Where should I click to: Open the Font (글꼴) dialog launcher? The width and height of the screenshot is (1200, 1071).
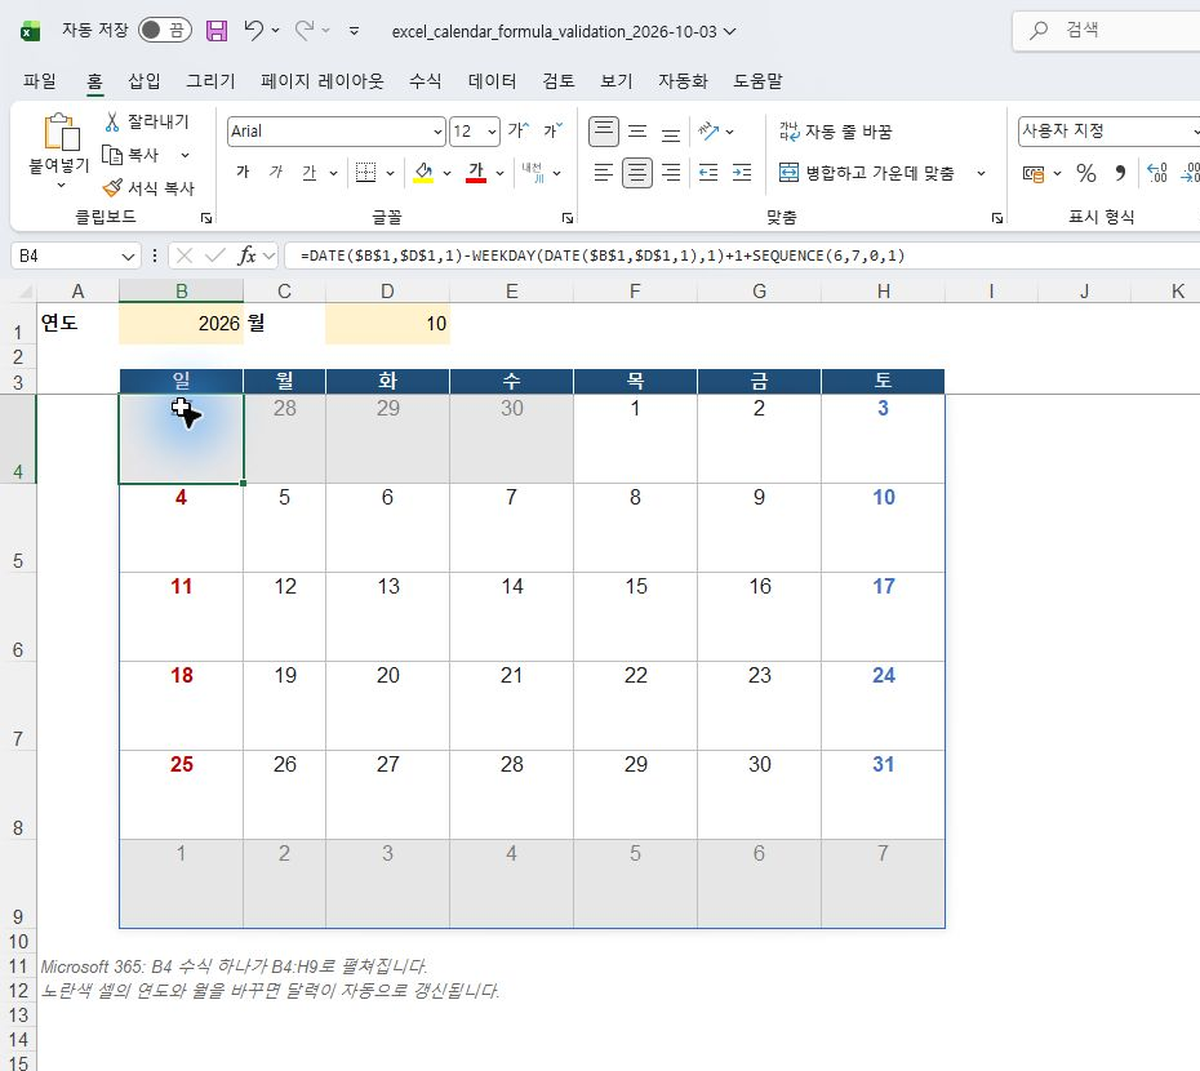point(568,218)
